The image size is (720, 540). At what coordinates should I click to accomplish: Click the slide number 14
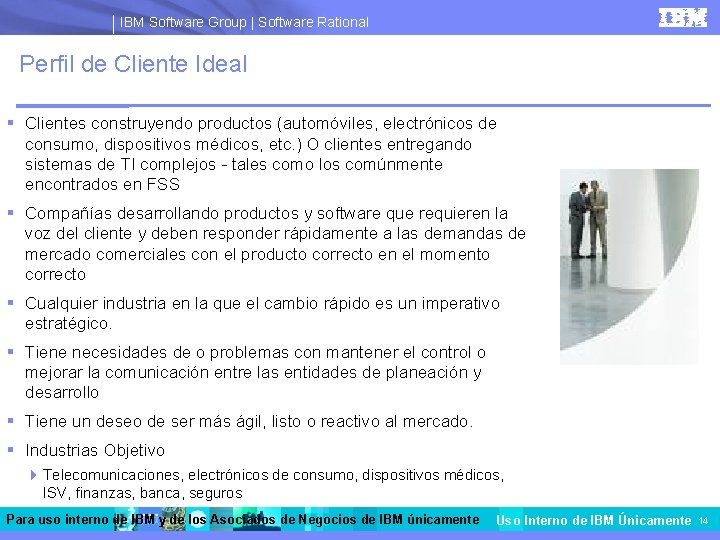[x=703, y=521]
